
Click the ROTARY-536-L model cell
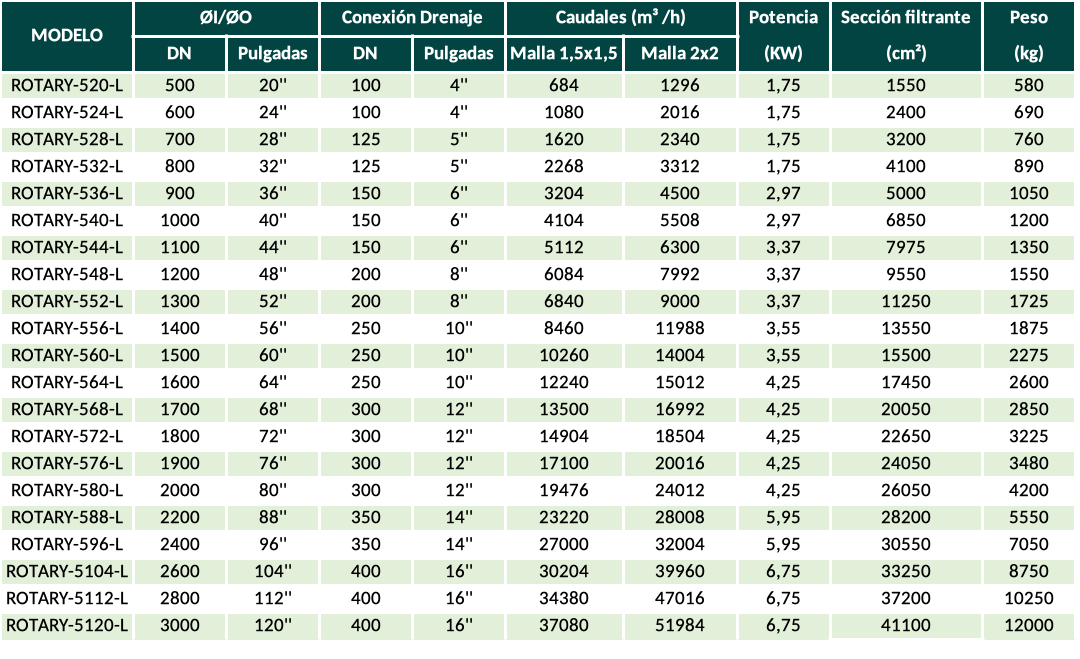(x=66, y=193)
